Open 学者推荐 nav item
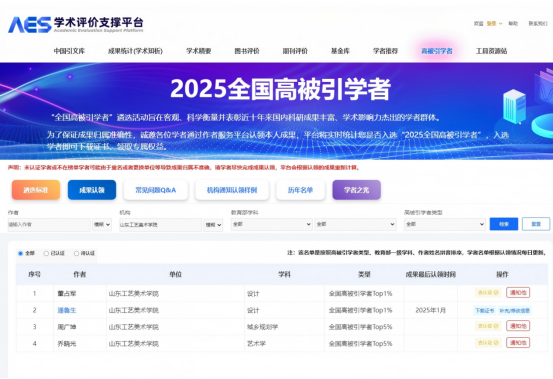The height and width of the screenshot is (379, 553). pyautogui.click(x=385, y=51)
